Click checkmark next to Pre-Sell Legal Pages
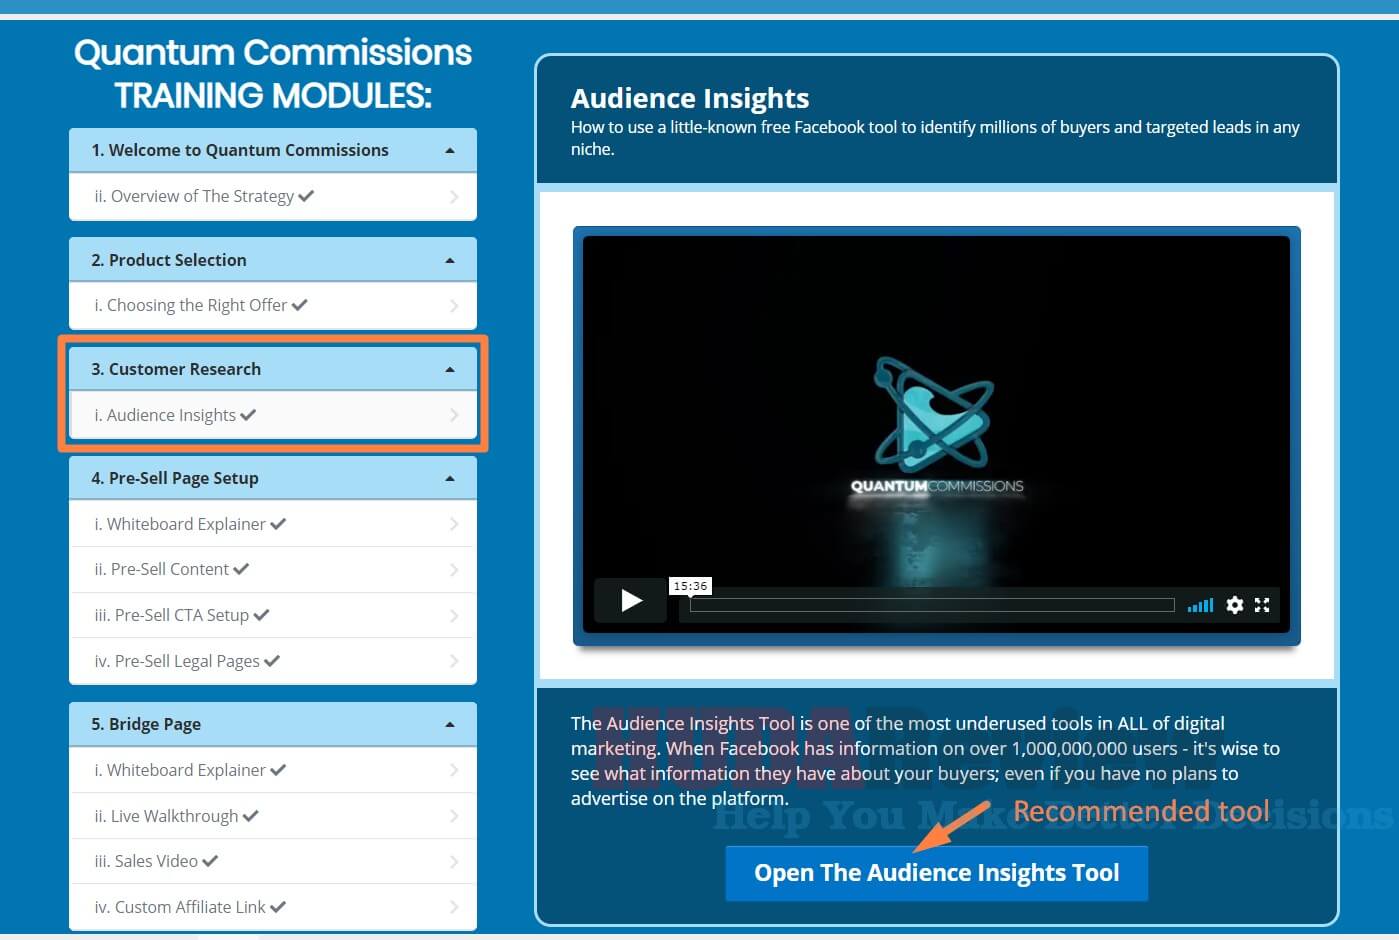The image size is (1399, 940). pos(272,660)
